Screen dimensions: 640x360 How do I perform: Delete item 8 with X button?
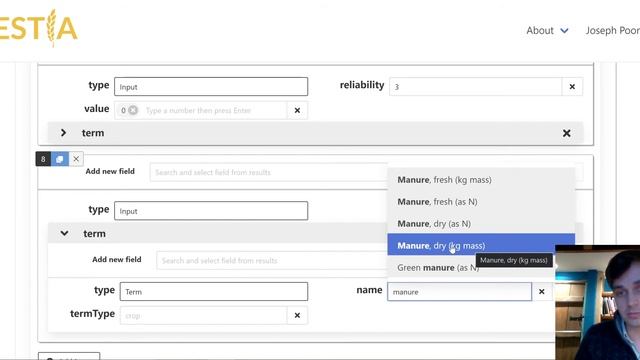tap(76, 159)
